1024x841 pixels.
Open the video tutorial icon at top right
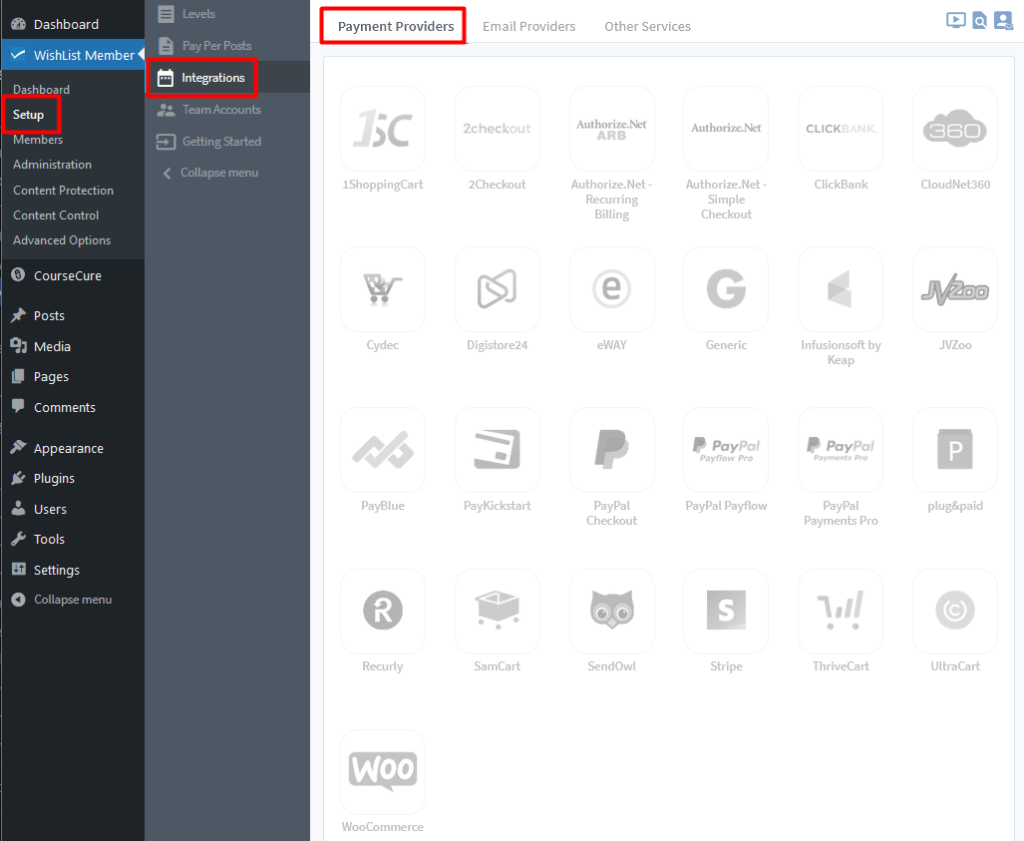pos(955,20)
